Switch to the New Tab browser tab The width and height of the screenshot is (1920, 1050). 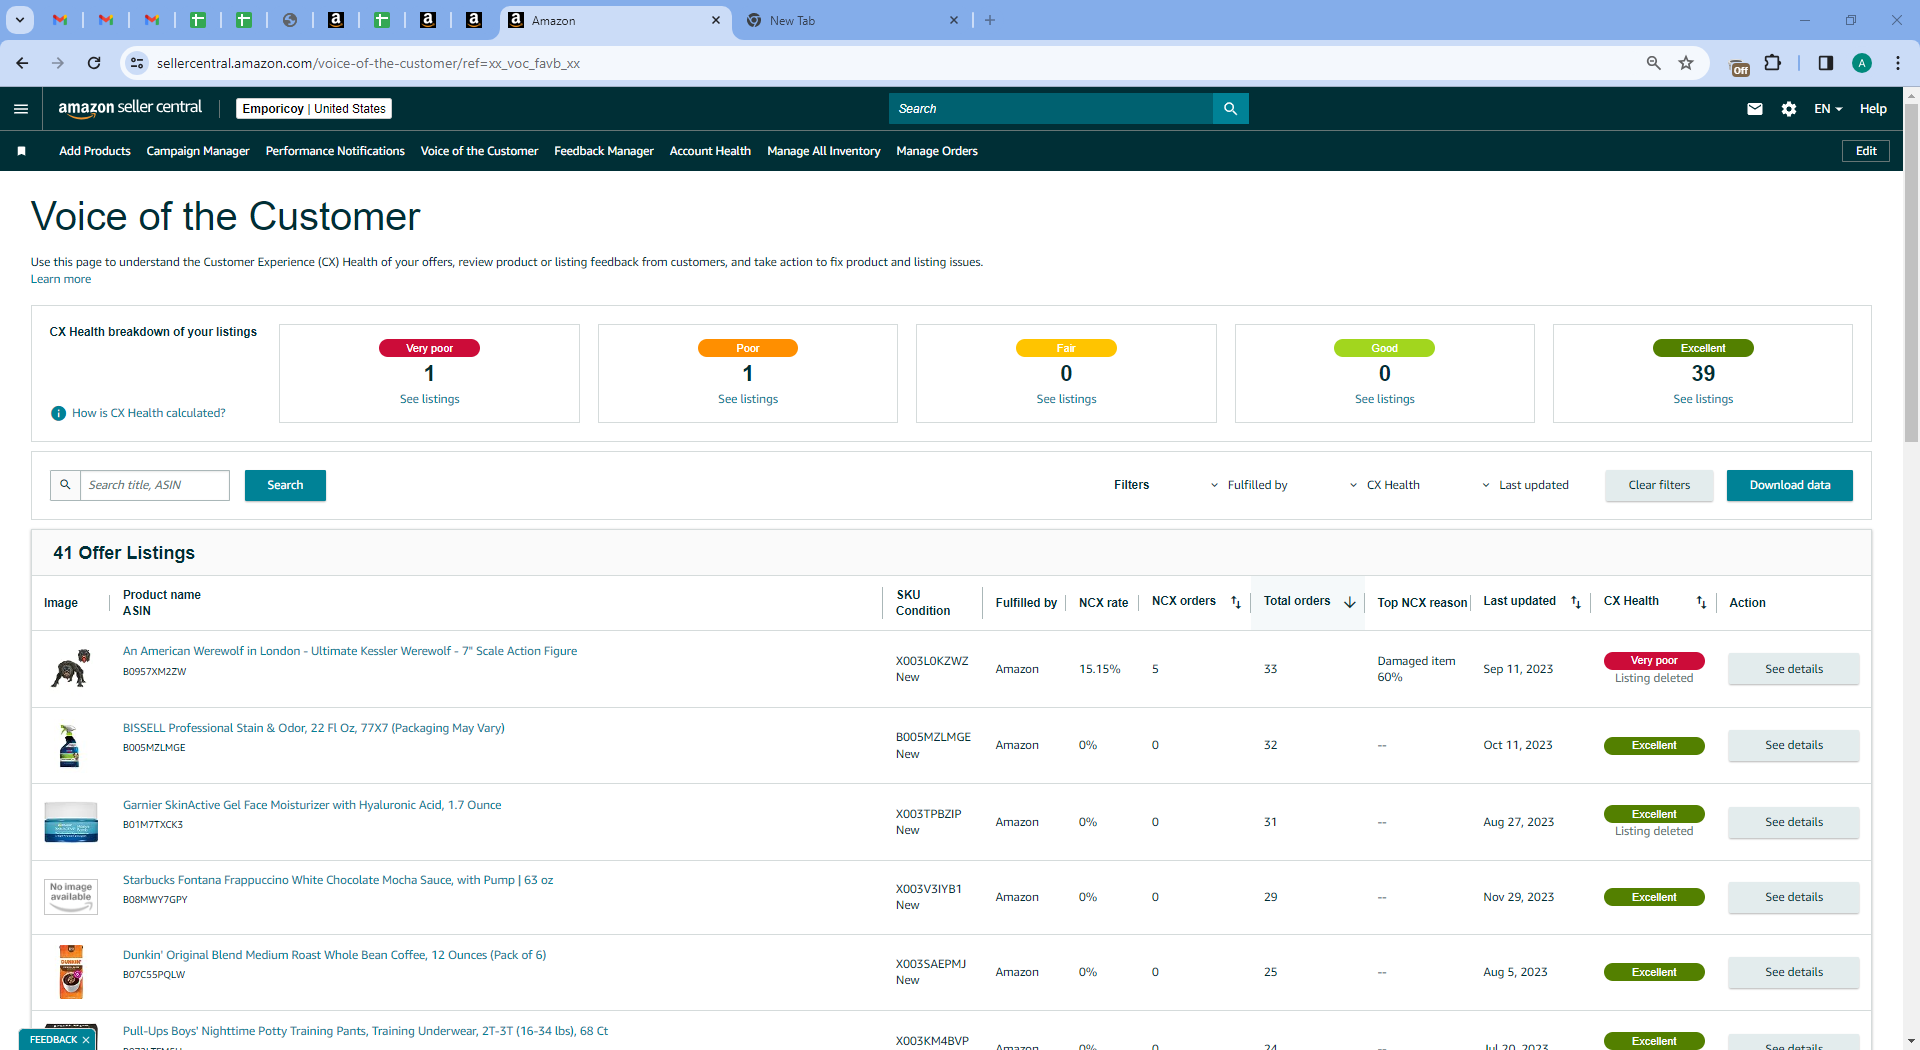(x=850, y=20)
